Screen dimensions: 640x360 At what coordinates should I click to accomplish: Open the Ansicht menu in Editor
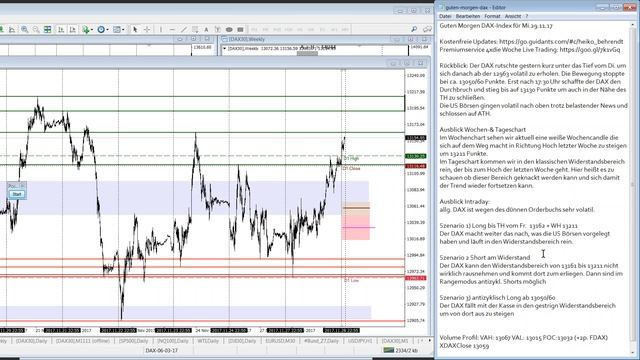(x=513, y=16)
